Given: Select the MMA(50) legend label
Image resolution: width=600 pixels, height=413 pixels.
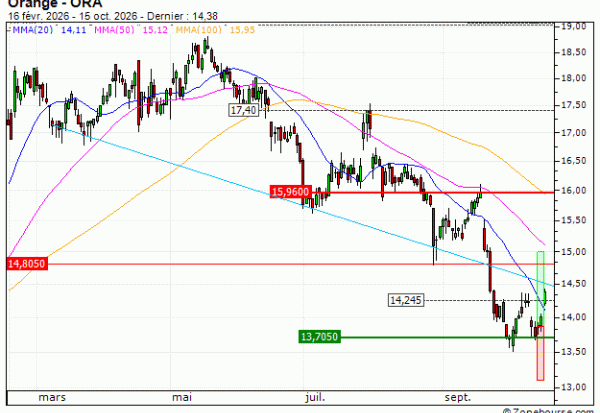Looking at the screenshot, I should 114,30.
